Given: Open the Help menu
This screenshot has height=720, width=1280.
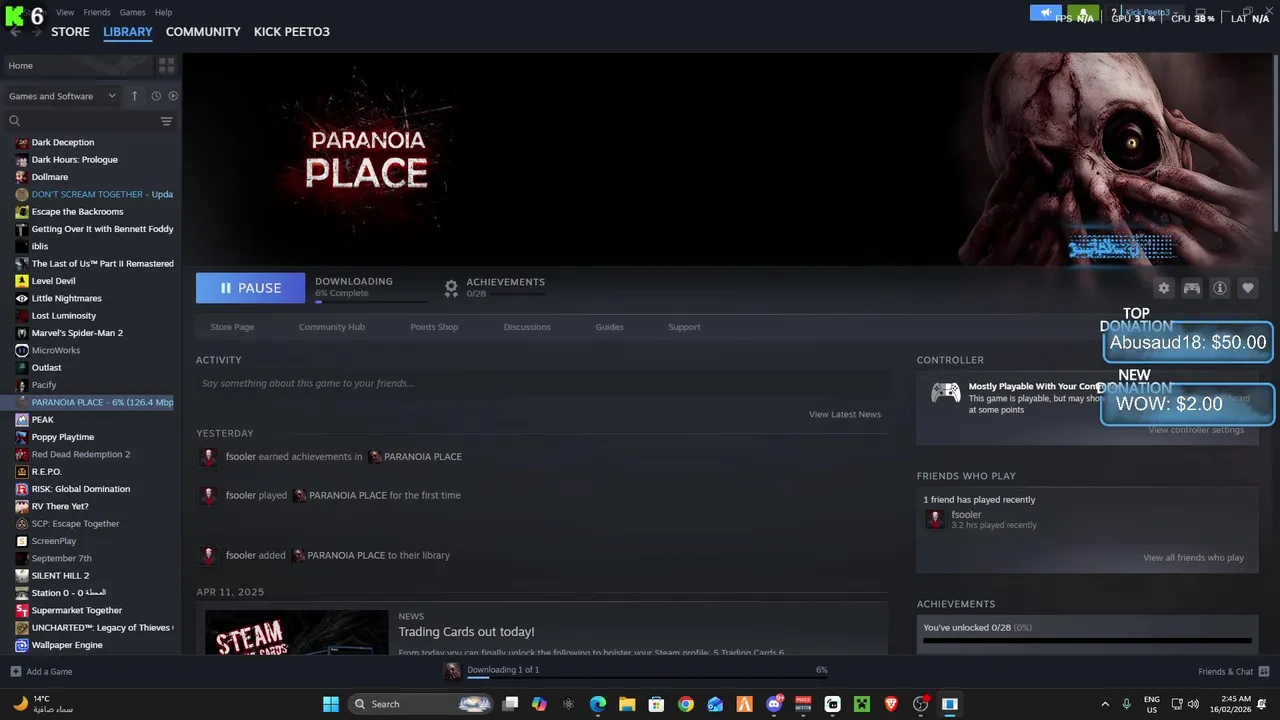Looking at the screenshot, I should [163, 12].
